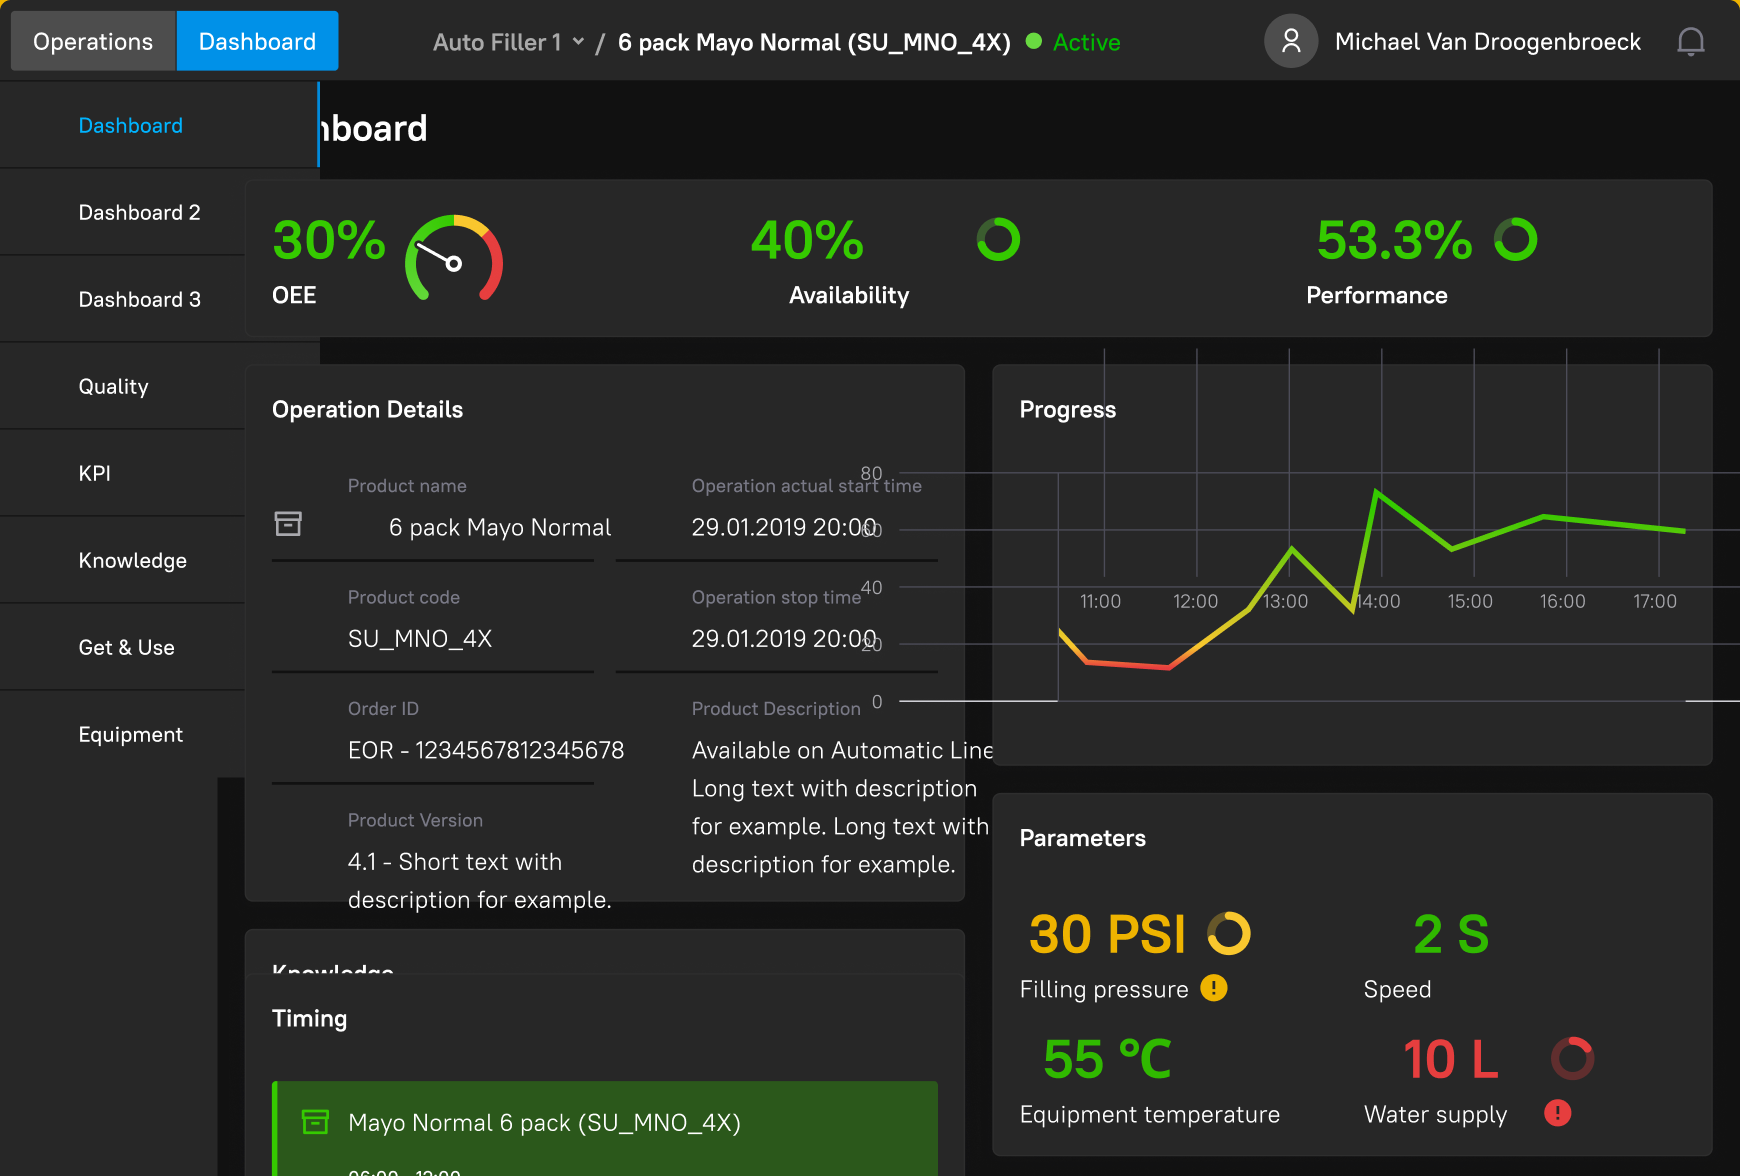
Task: Click the Water supply red ring indicator
Action: 1572,1058
